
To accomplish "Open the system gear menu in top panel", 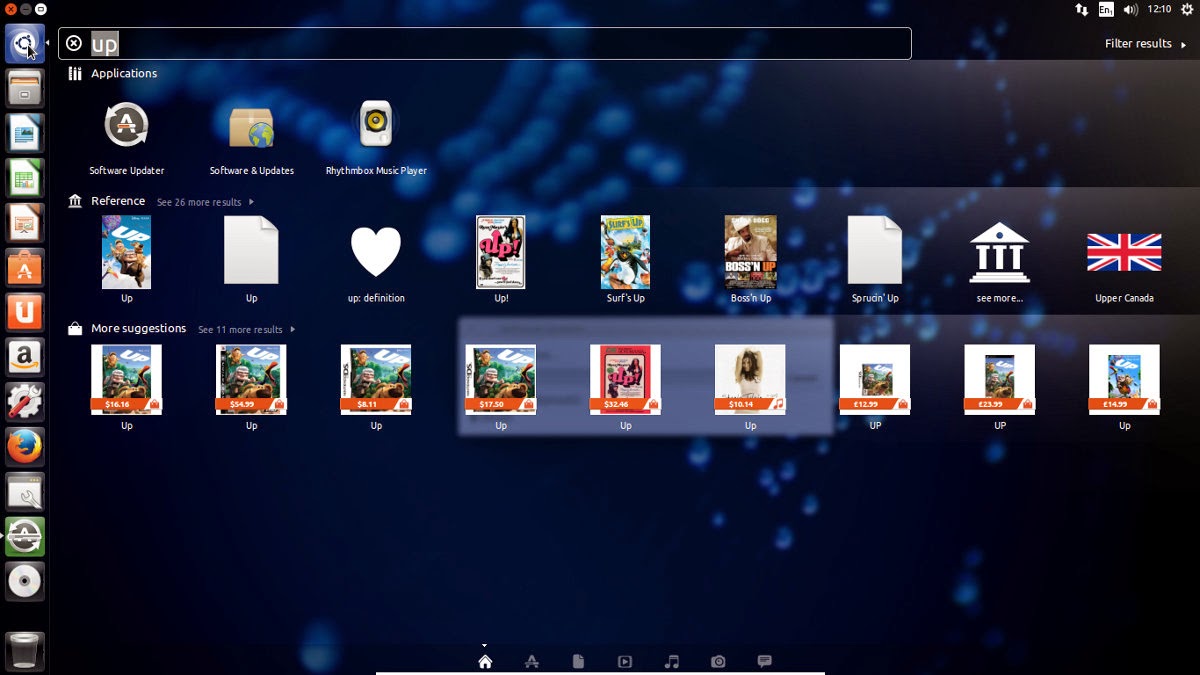I will pos(1187,9).
